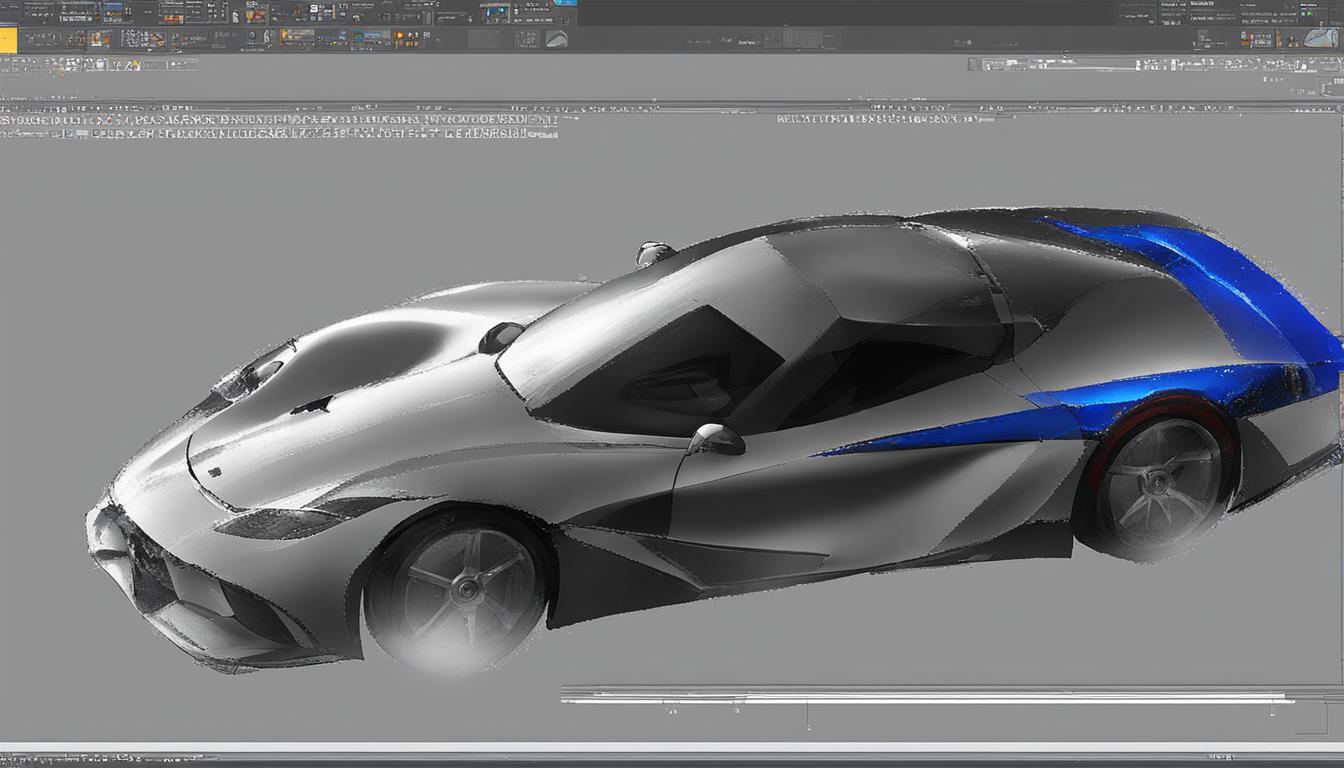Click the gray dome shape icon in toolbar
The width and height of the screenshot is (1344, 768).
(x=556, y=39)
